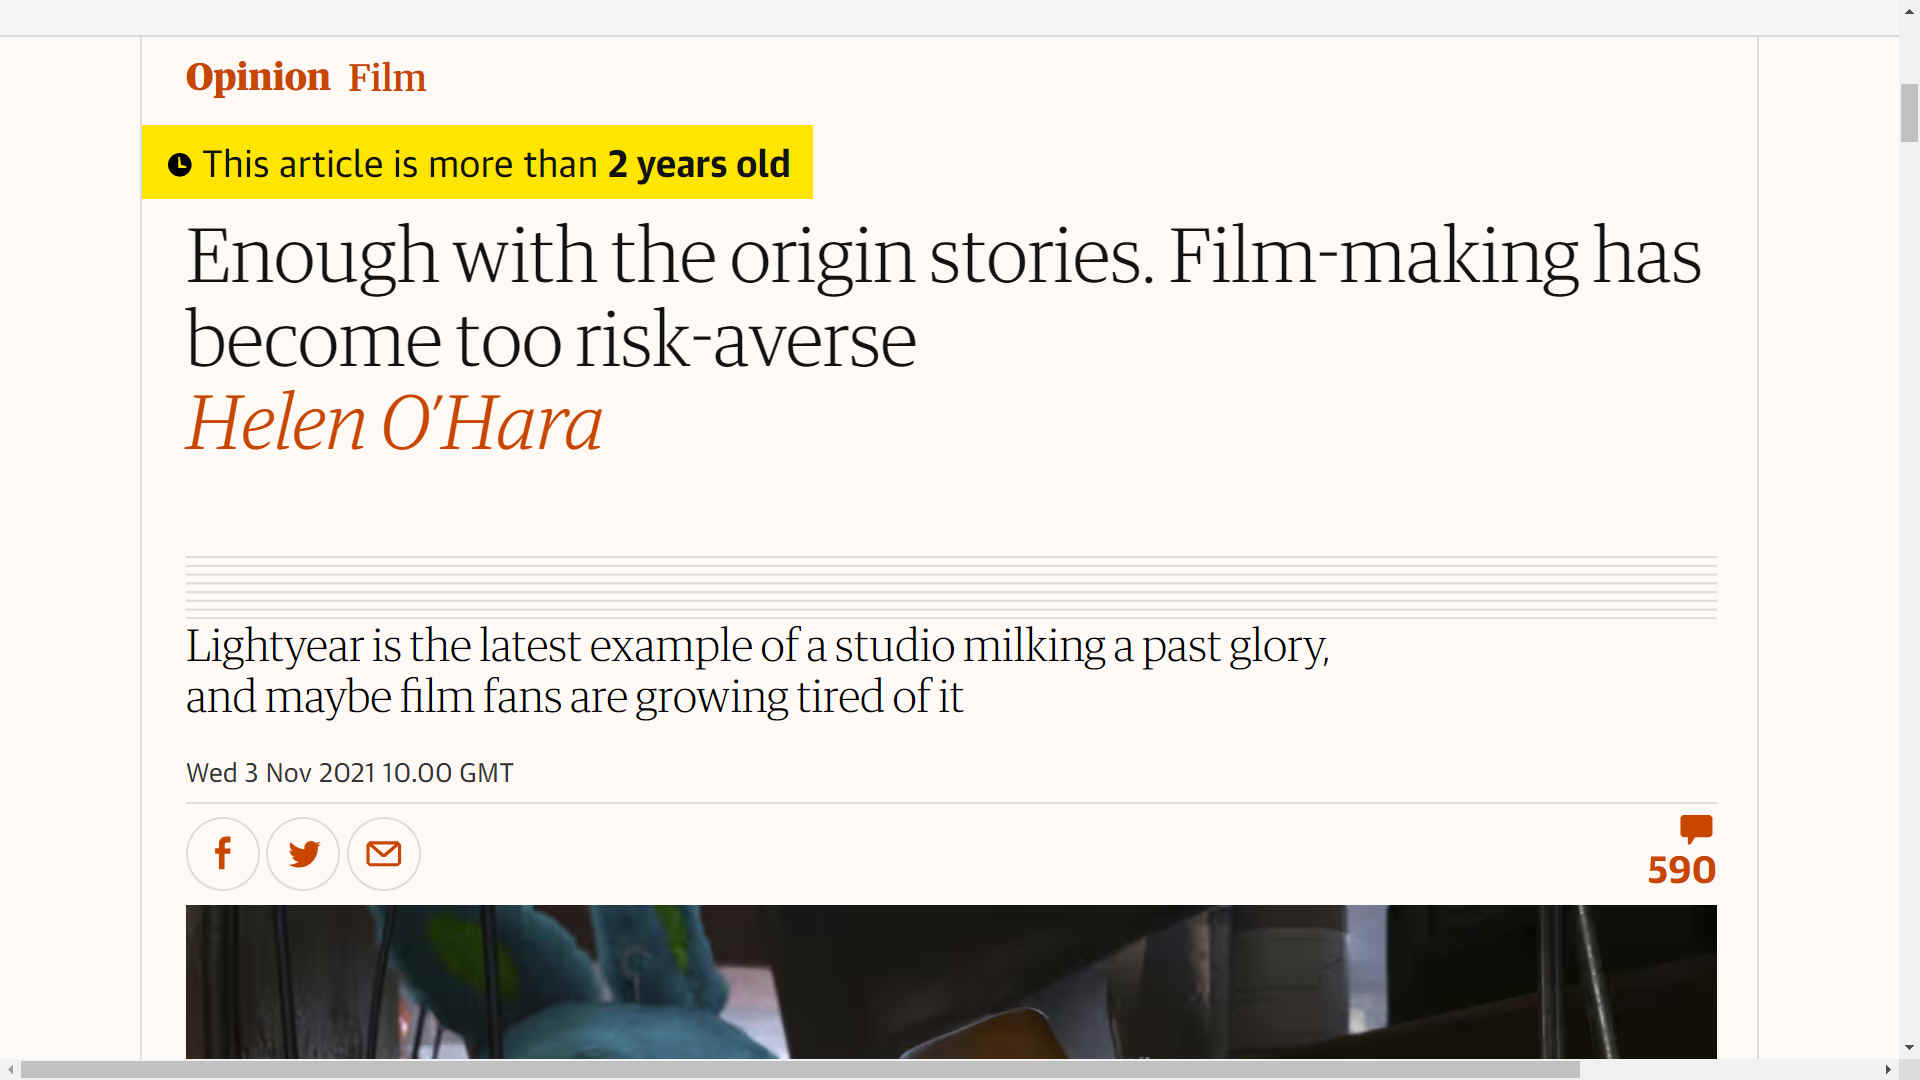
Task: Share article on Twitter
Action: point(303,854)
